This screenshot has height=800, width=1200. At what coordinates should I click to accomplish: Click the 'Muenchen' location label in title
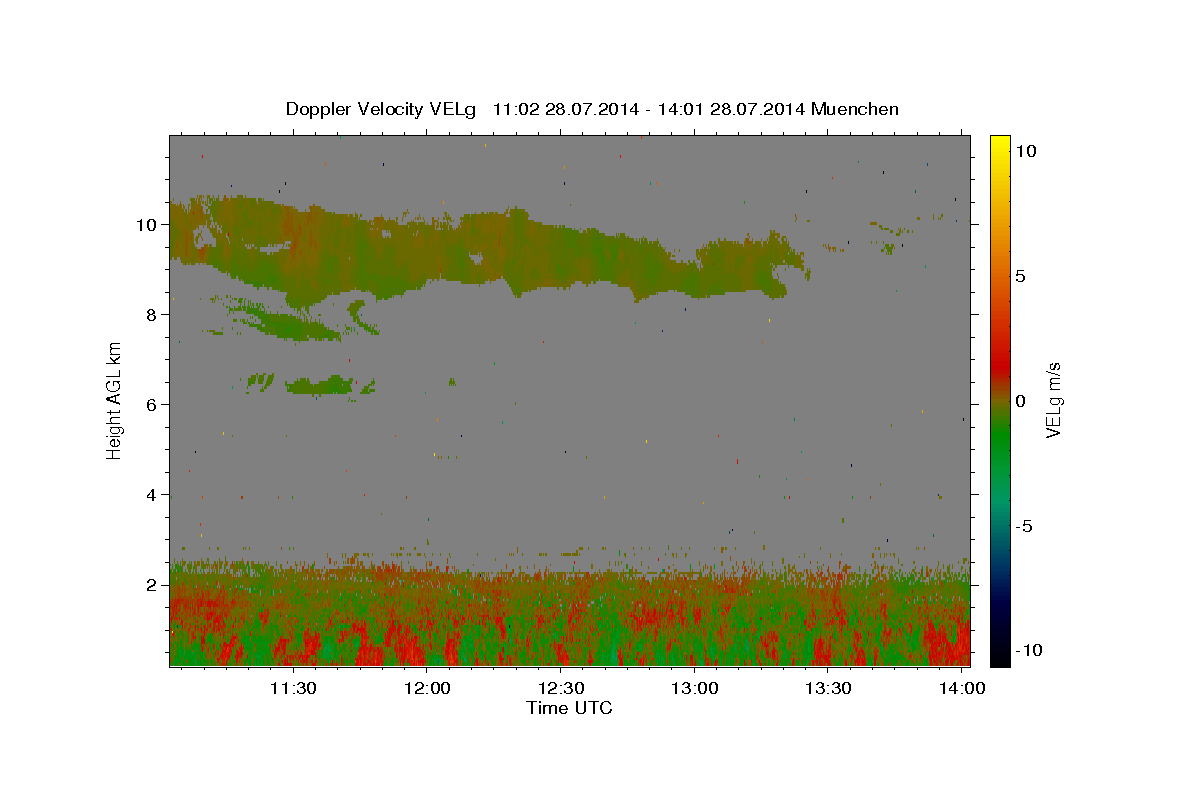point(856,109)
